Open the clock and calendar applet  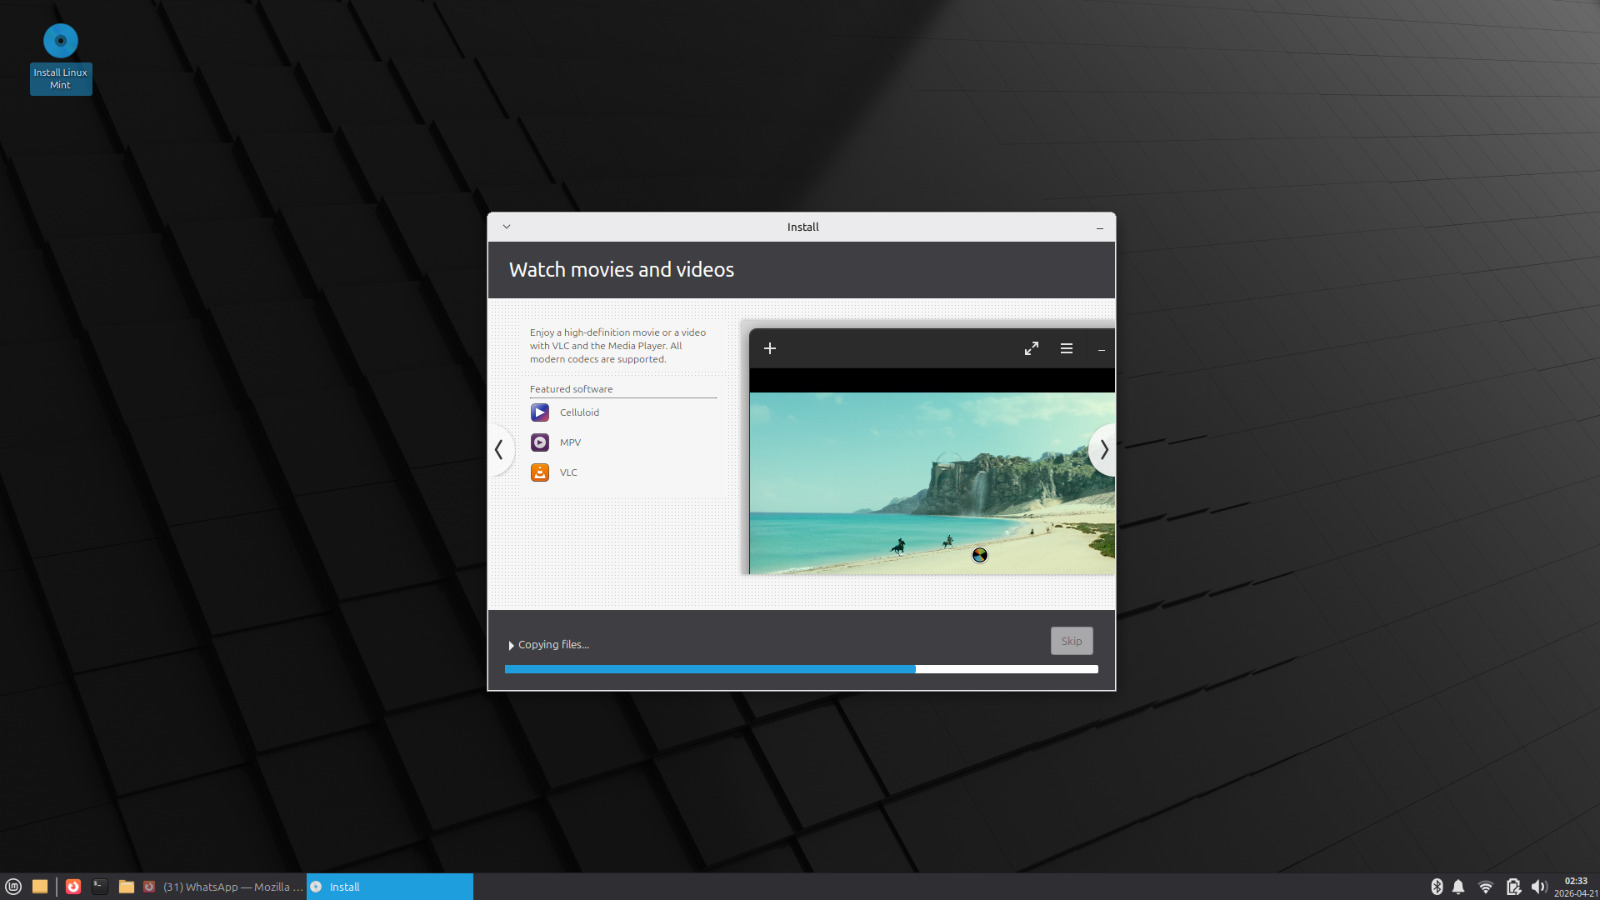[1576, 887]
